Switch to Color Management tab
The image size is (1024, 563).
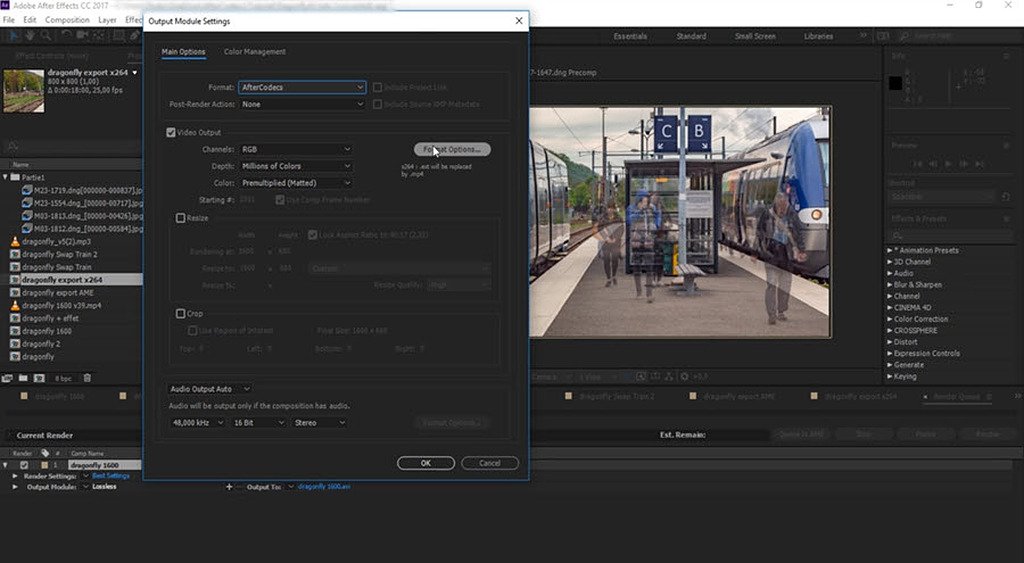coord(255,52)
